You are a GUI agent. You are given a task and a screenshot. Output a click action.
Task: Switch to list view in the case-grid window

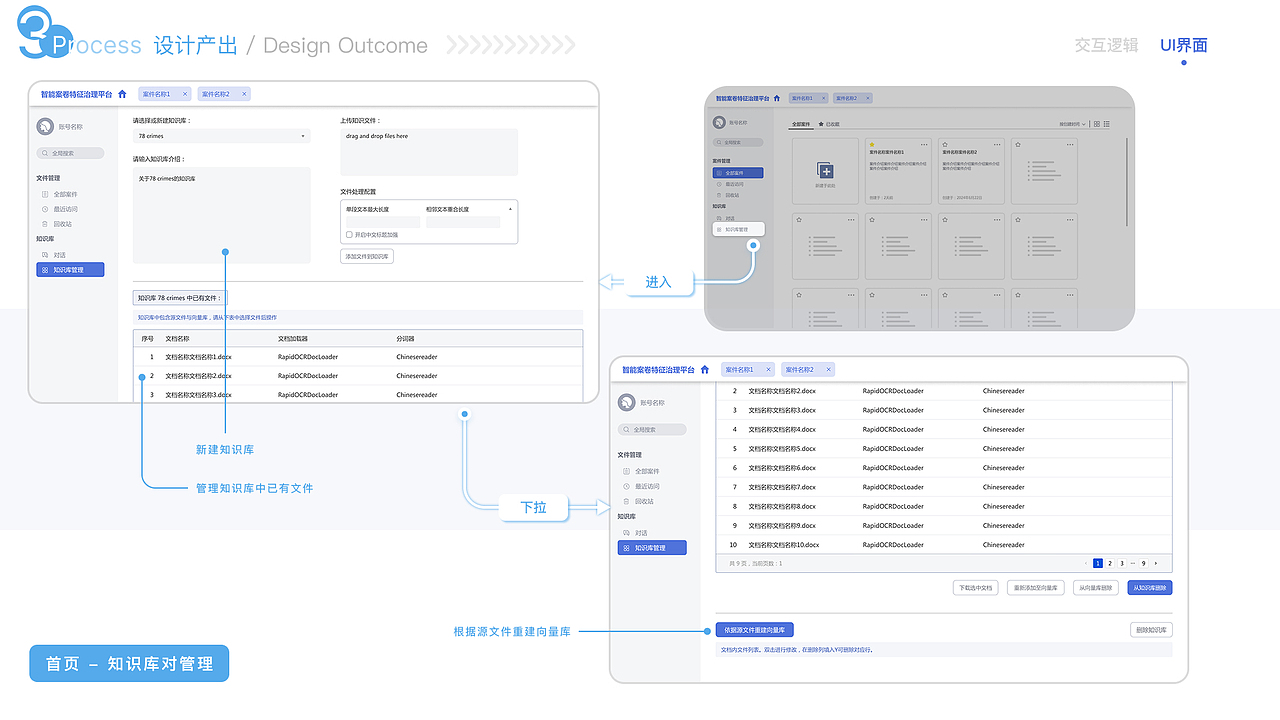click(x=1108, y=124)
